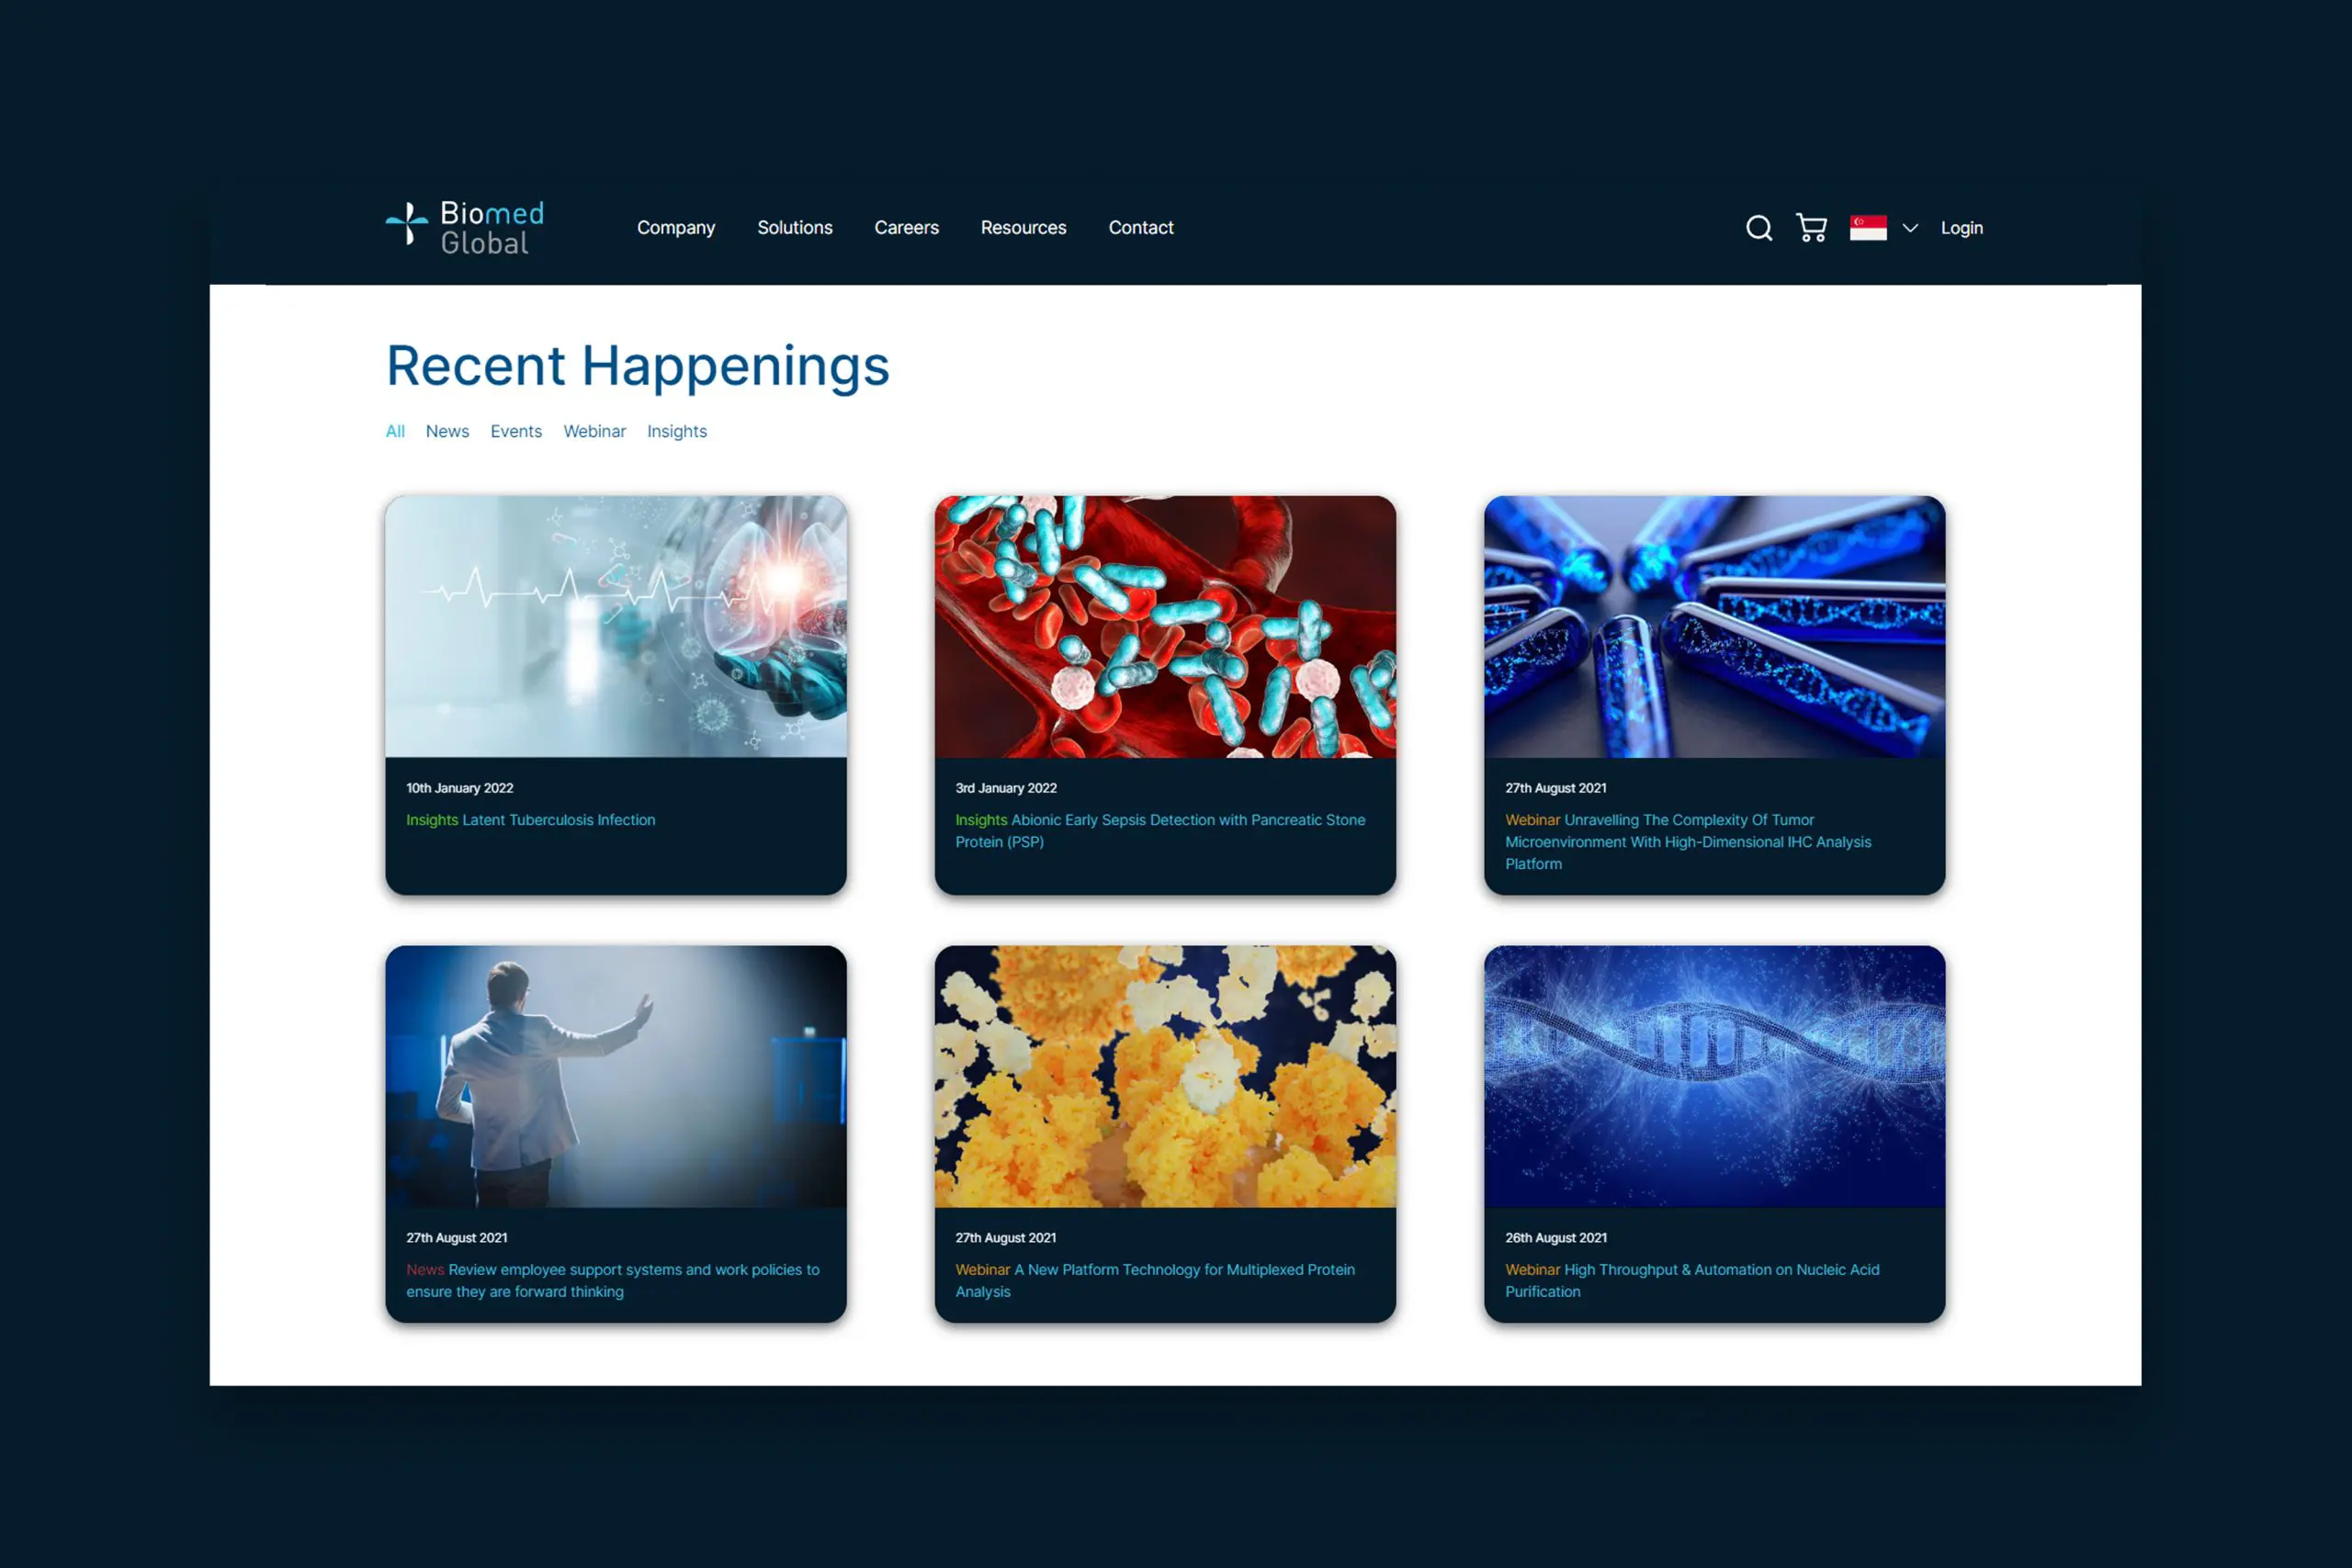Open the Resources menu
Image resolution: width=2352 pixels, height=1568 pixels.
1023,228
